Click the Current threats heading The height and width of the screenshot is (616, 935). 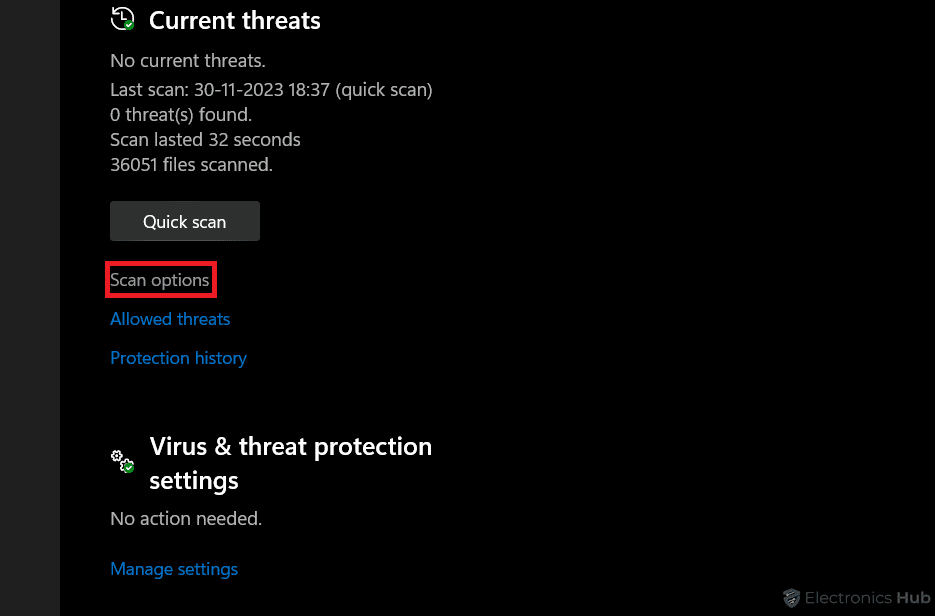click(x=235, y=20)
